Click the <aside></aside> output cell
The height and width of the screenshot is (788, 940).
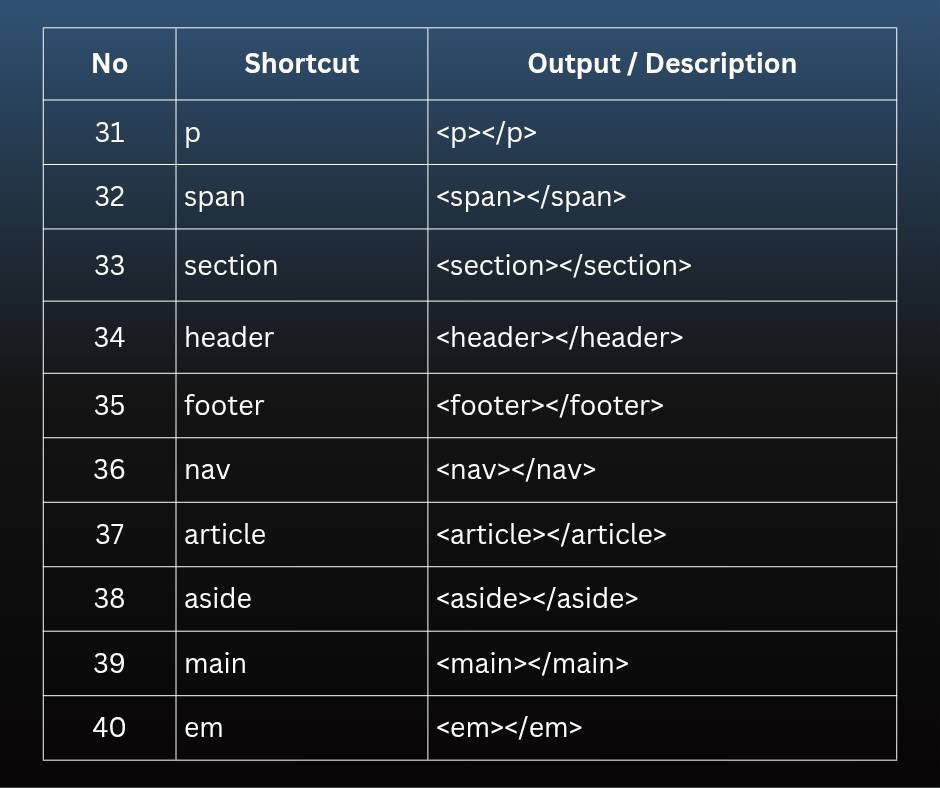coord(662,598)
